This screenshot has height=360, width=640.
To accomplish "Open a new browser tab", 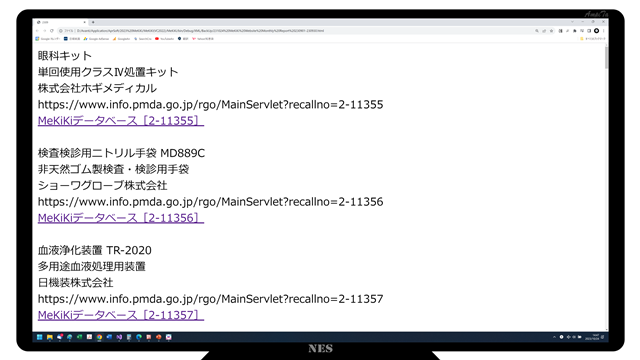I will click(93, 22).
